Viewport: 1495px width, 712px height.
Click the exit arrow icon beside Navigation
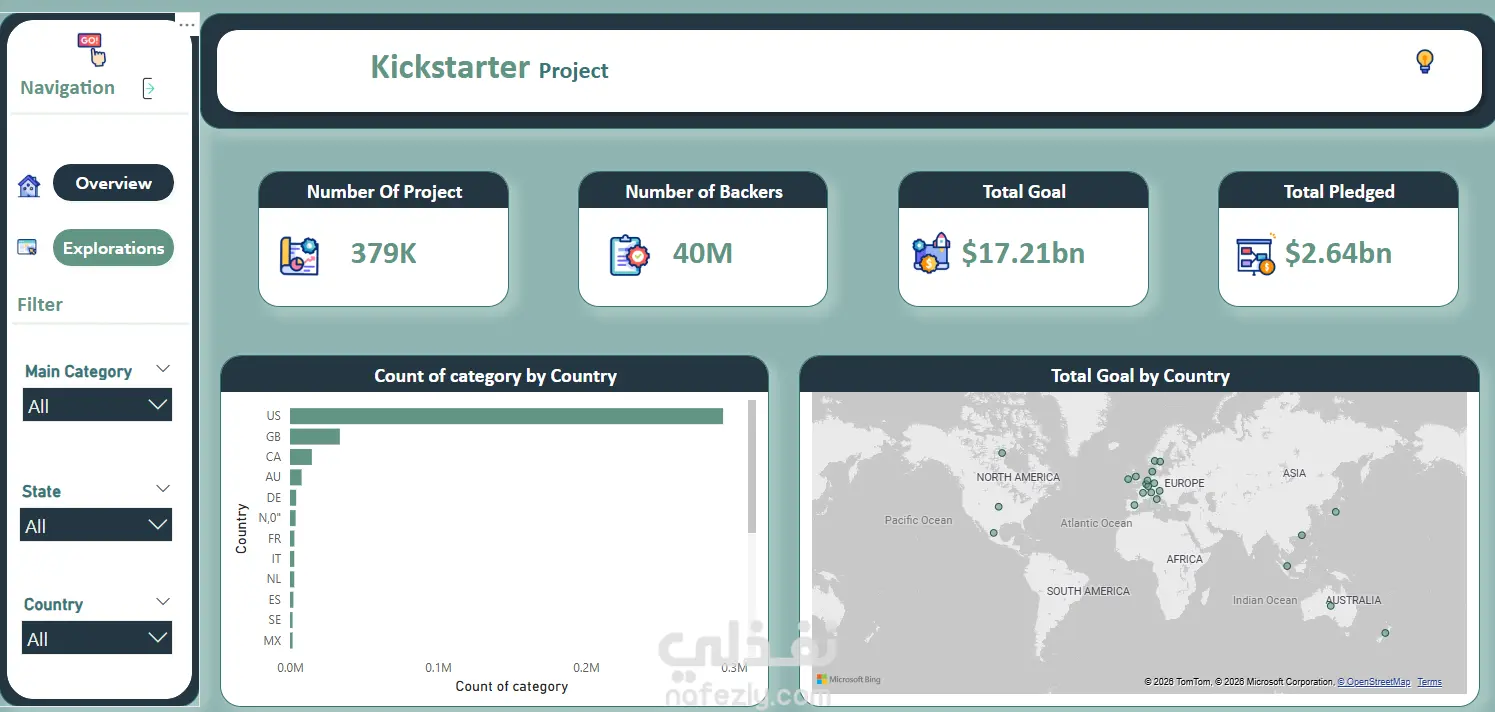pyautogui.click(x=149, y=88)
